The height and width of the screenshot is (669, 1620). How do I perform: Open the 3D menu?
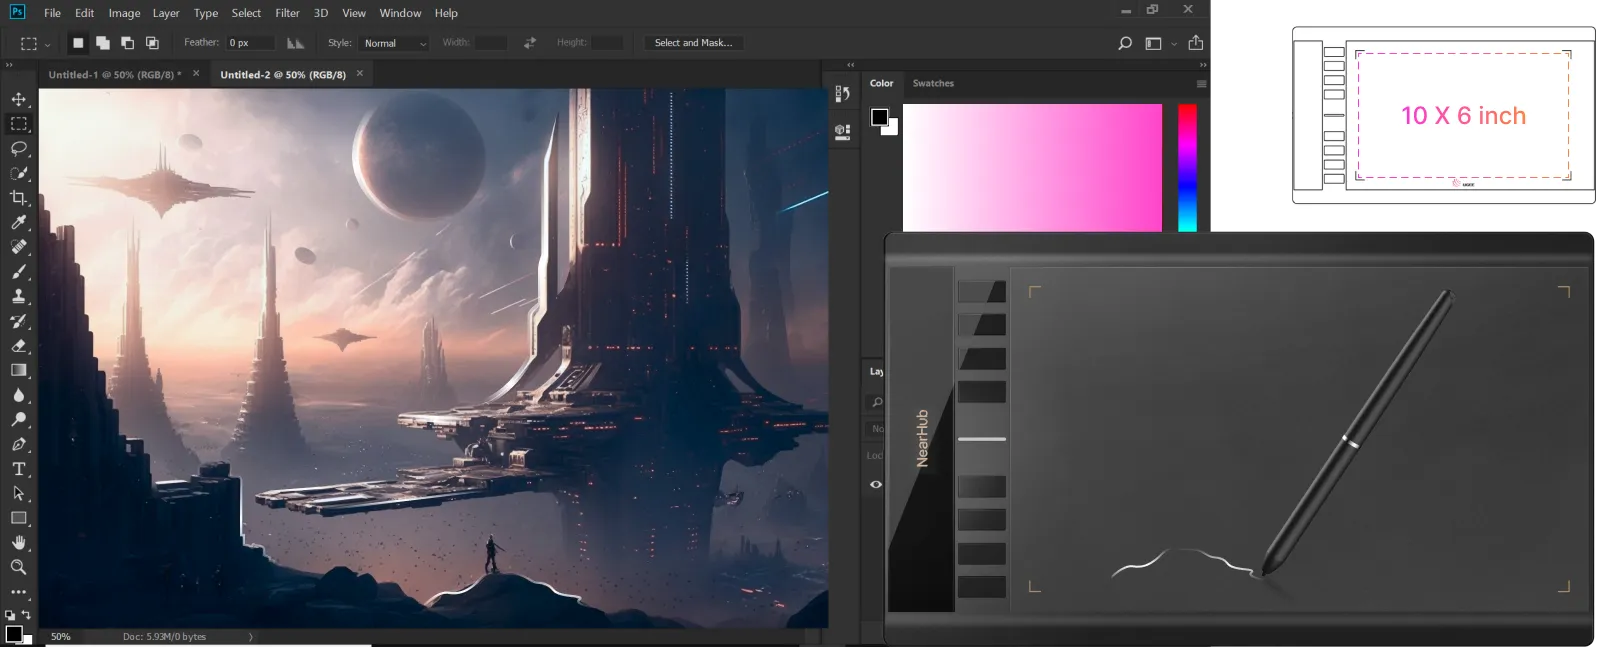(x=321, y=13)
